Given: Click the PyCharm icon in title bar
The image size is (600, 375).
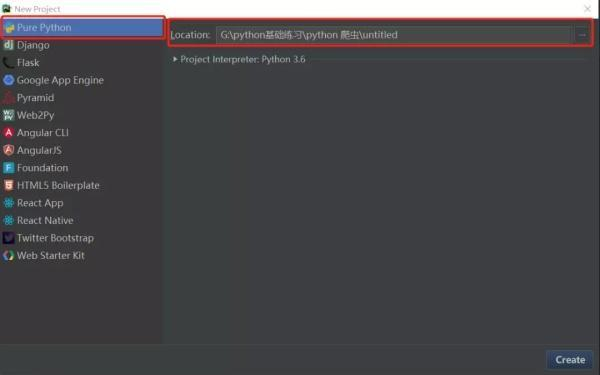Looking at the screenshot, I should click(x=7, y=8).
